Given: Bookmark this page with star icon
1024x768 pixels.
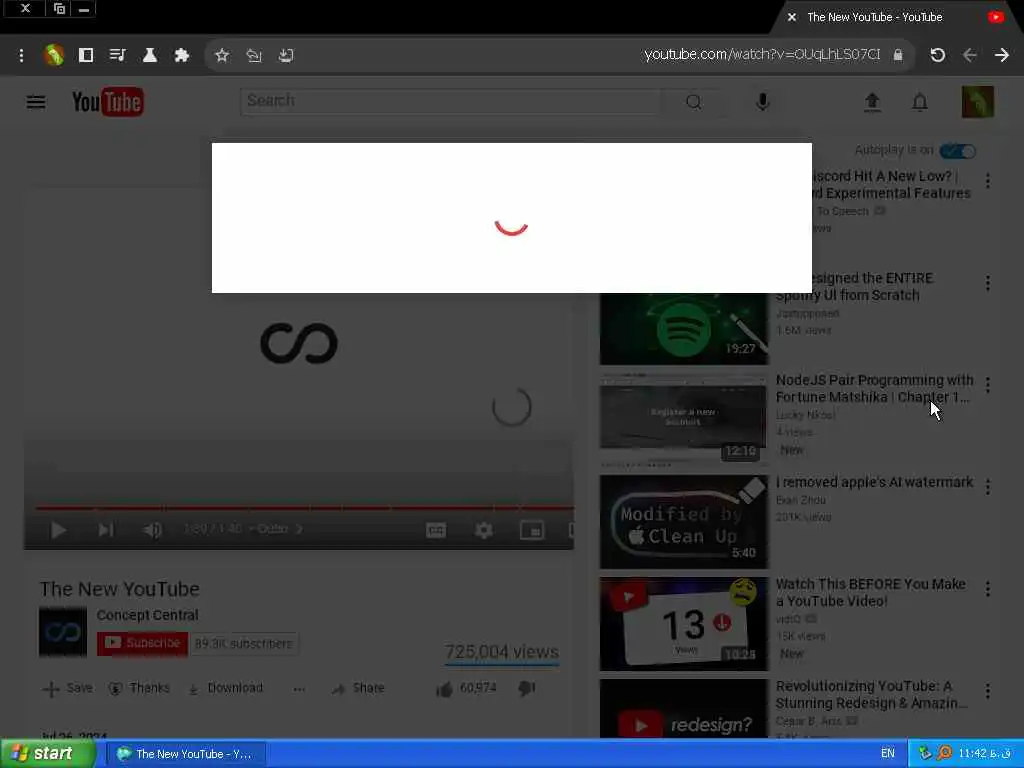Looking at the screenshot, I should (x=222, y=56).
